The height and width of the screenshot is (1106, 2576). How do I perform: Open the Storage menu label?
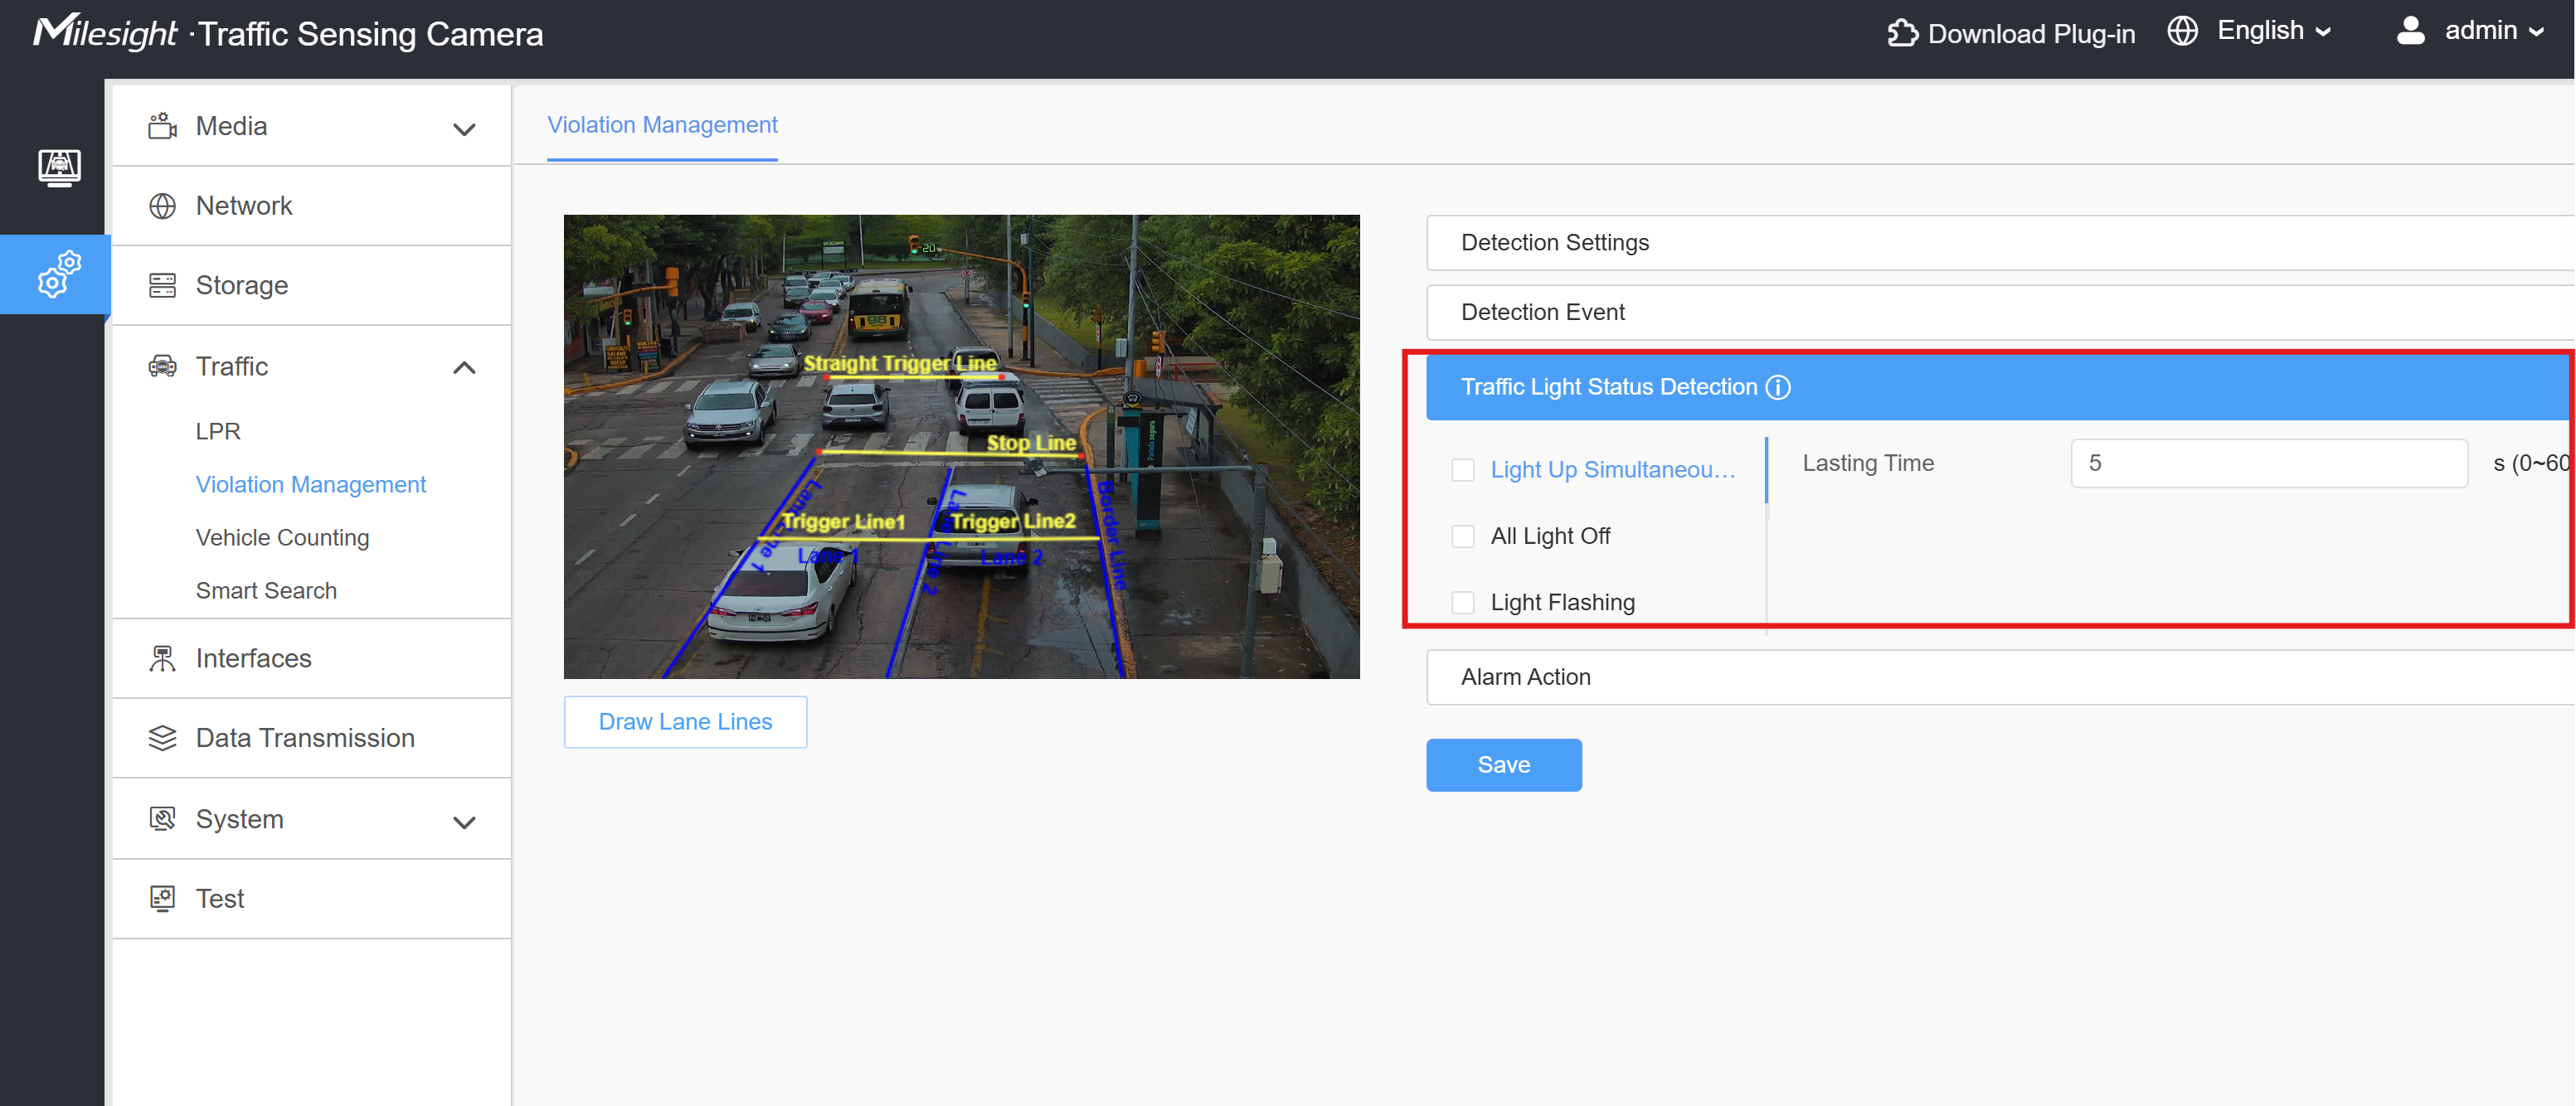(242, 286)
